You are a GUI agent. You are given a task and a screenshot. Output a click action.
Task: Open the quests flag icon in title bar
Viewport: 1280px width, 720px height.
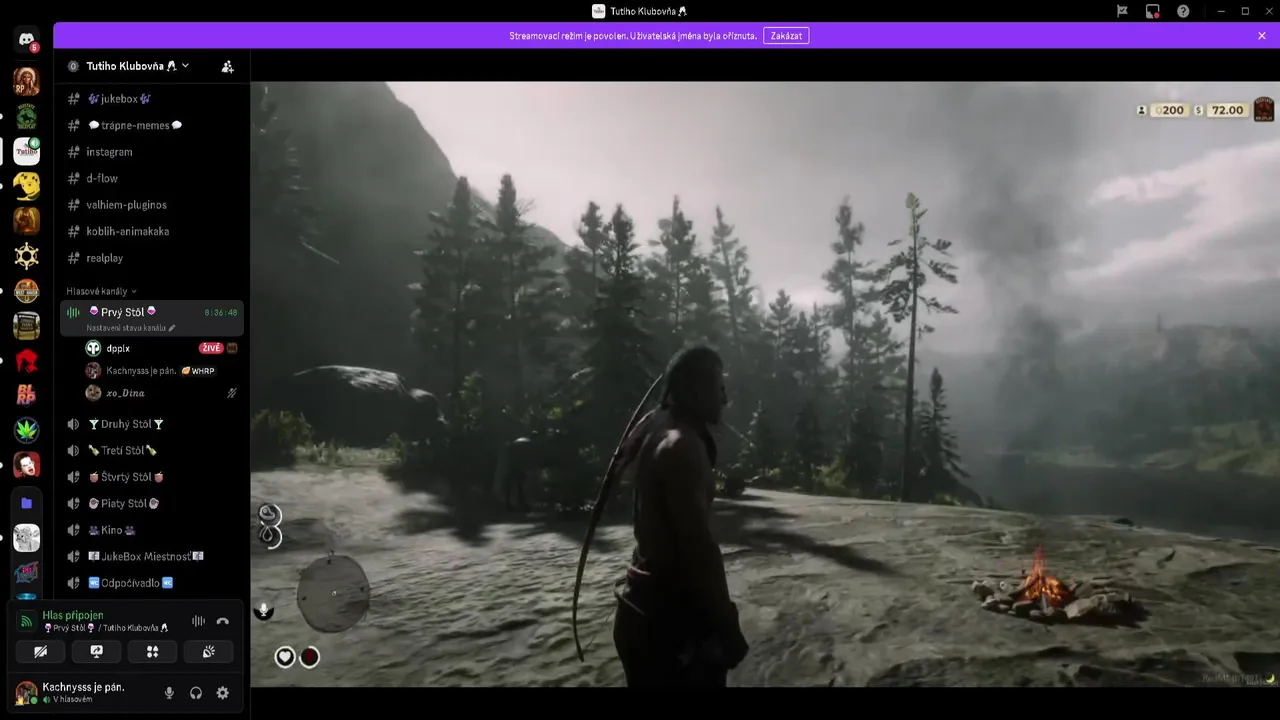tap(1122, 11)
